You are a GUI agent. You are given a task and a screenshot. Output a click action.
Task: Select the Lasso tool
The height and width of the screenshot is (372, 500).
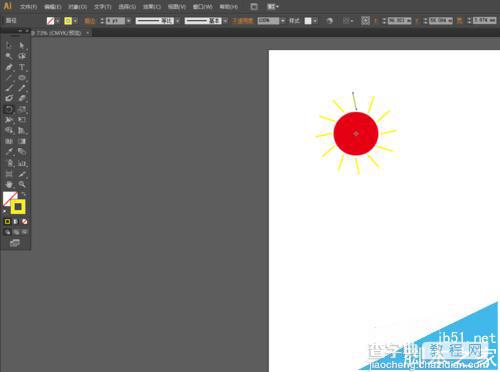coord(22,56)
